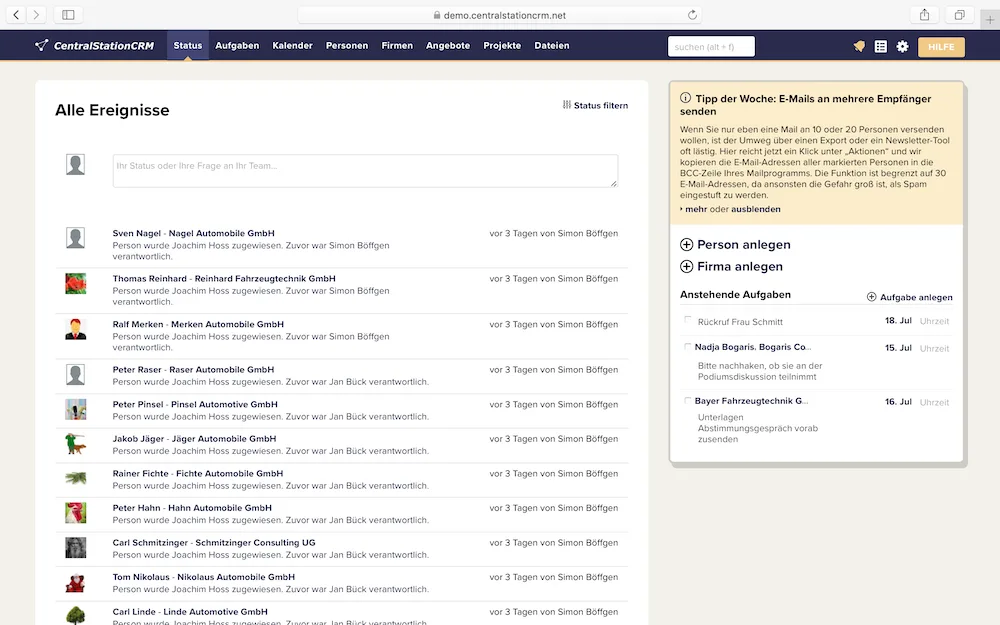1000x625 pixels.
Task: Expand the tip with the mehr link
Action: 696,209
